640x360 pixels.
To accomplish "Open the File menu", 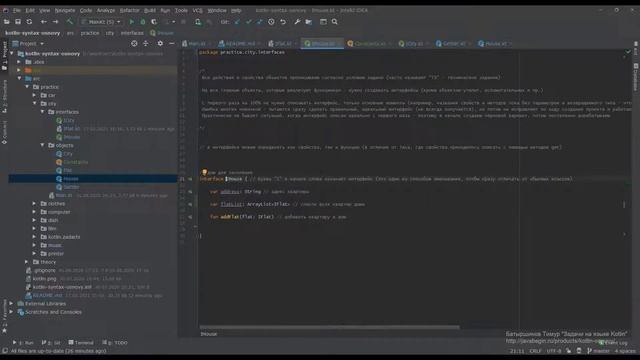I will 17,10.
